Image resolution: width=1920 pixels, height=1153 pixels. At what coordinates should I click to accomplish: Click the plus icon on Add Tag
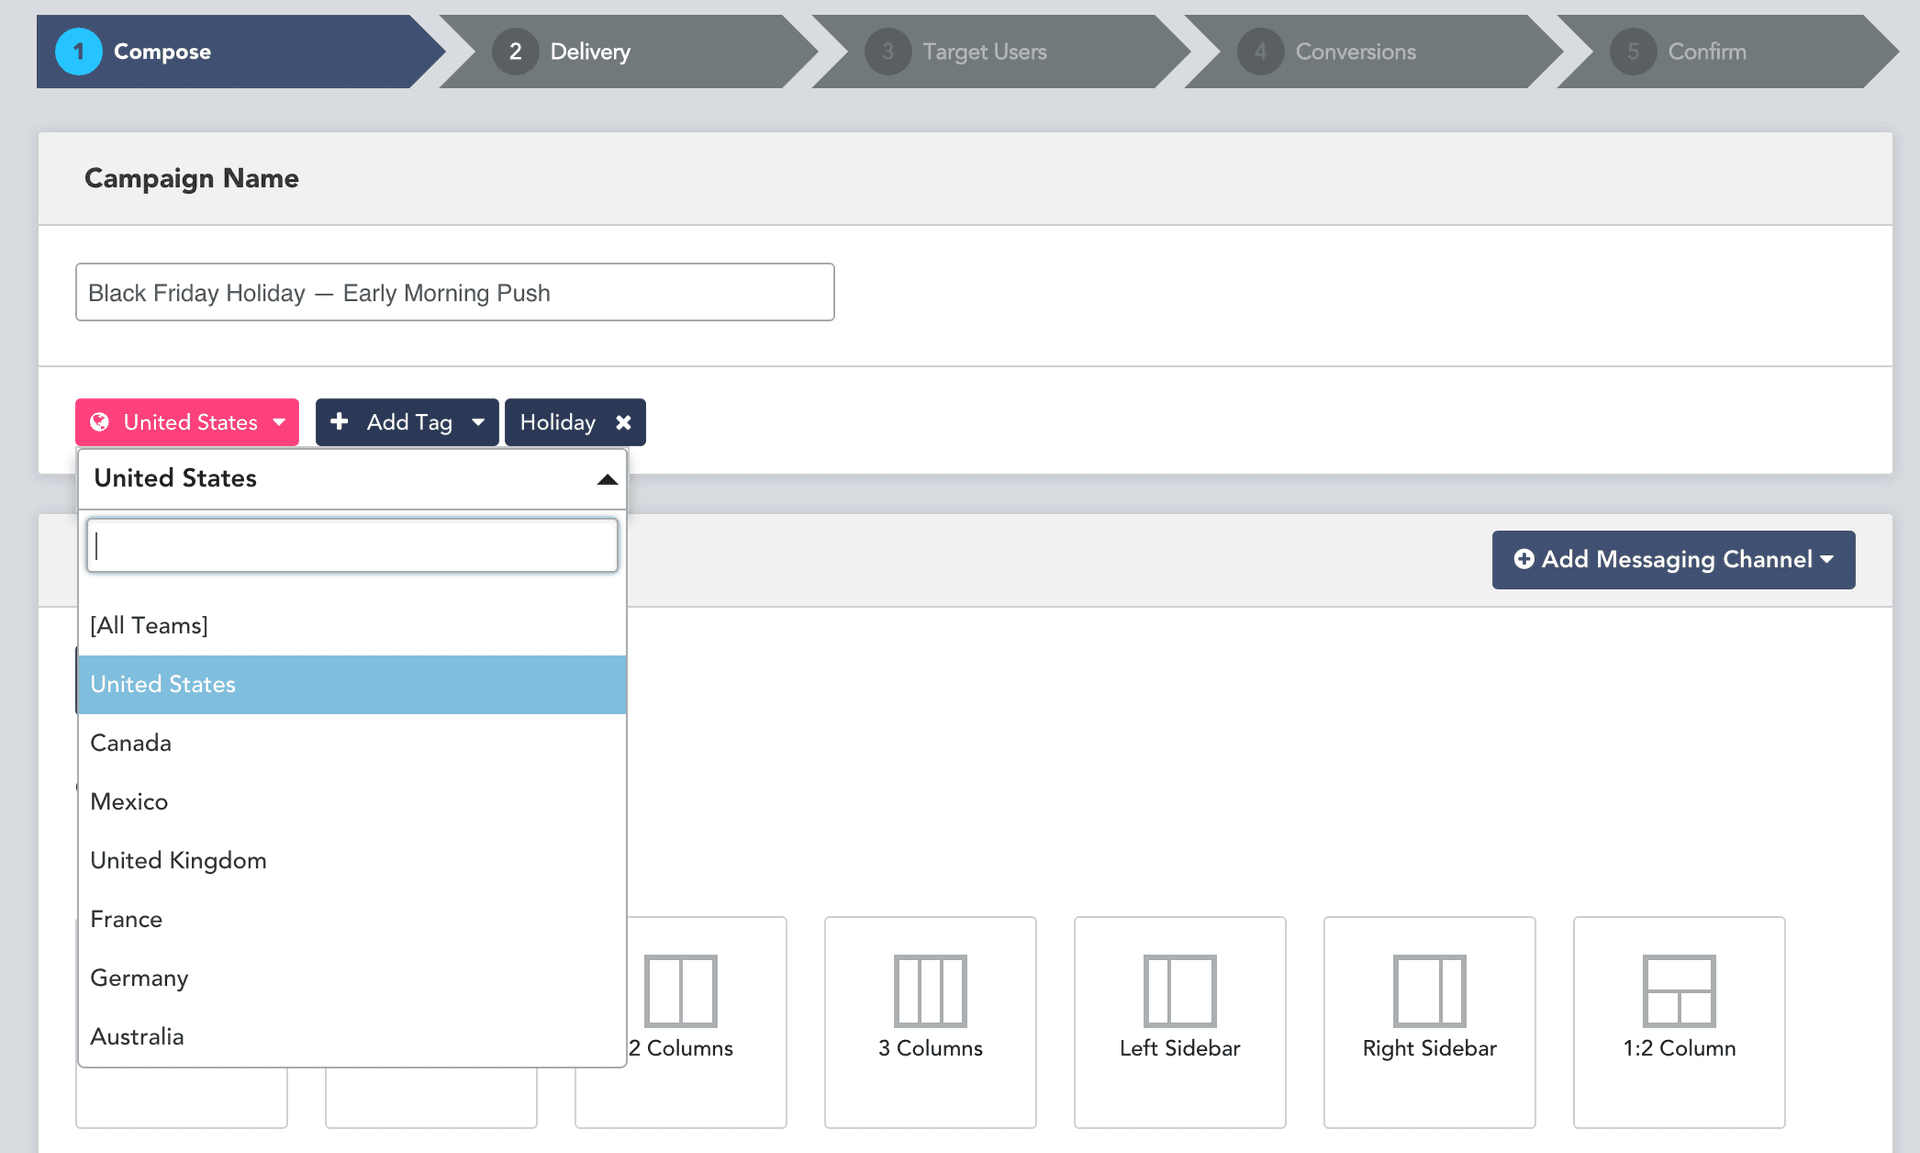(340, 422)
